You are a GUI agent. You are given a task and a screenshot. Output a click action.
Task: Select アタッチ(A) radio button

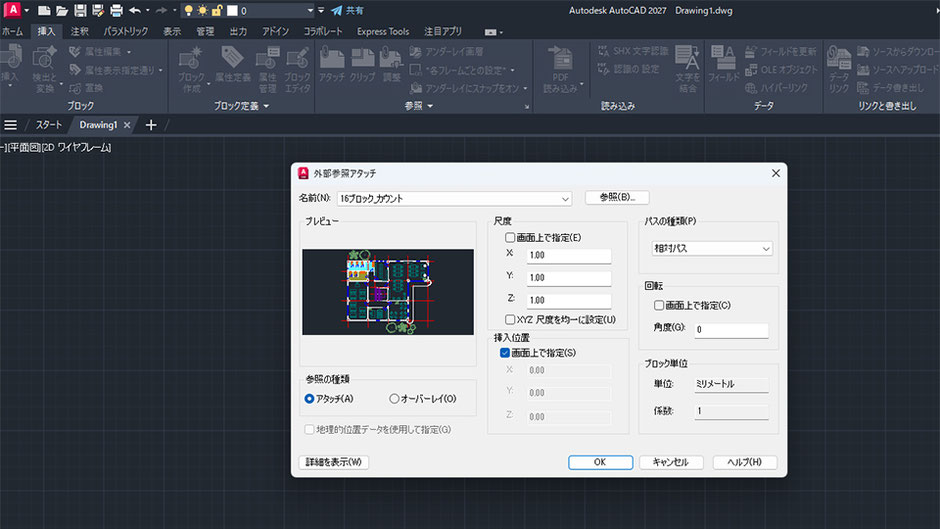(309, 398)
